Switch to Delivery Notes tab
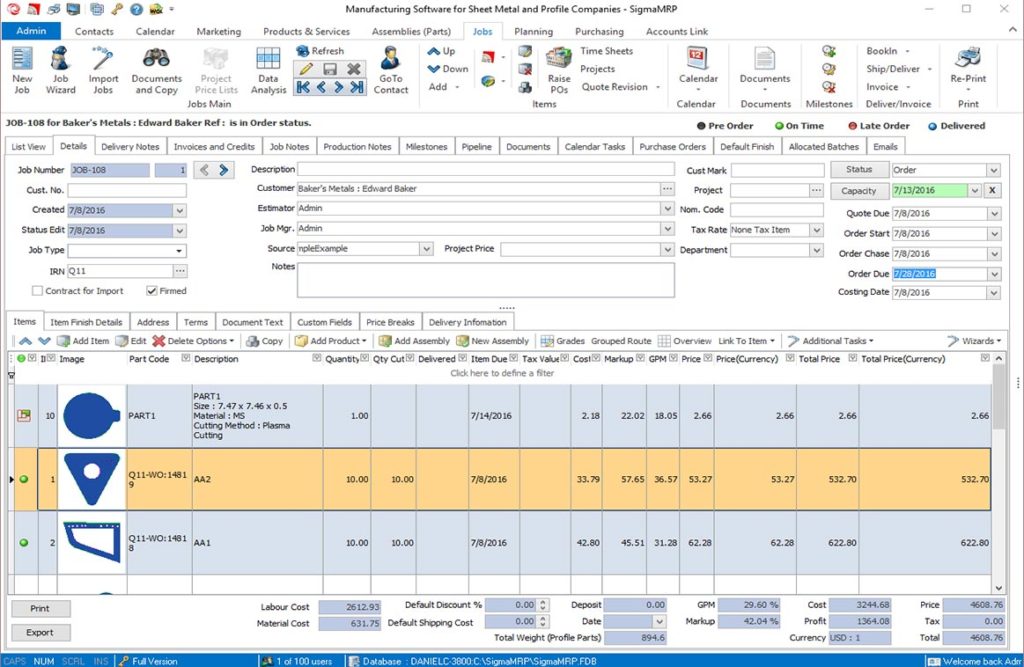The image size is (1024, 667). tap(130, 147)
